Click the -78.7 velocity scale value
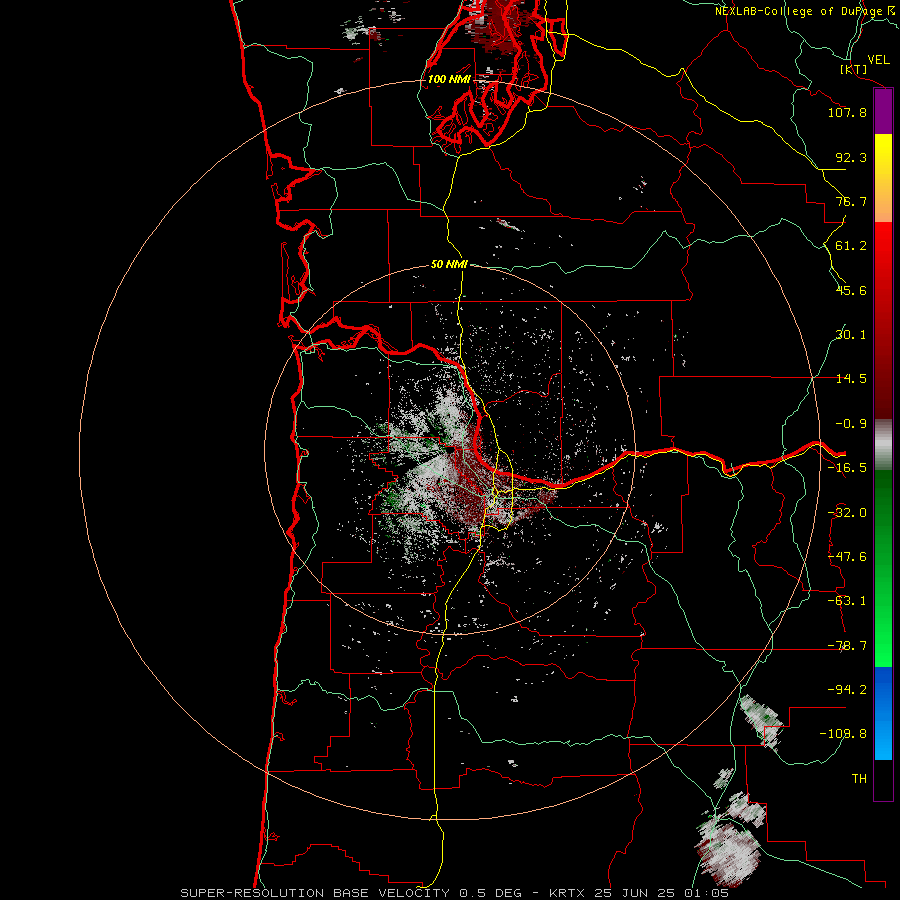 (x=847, y=646)
